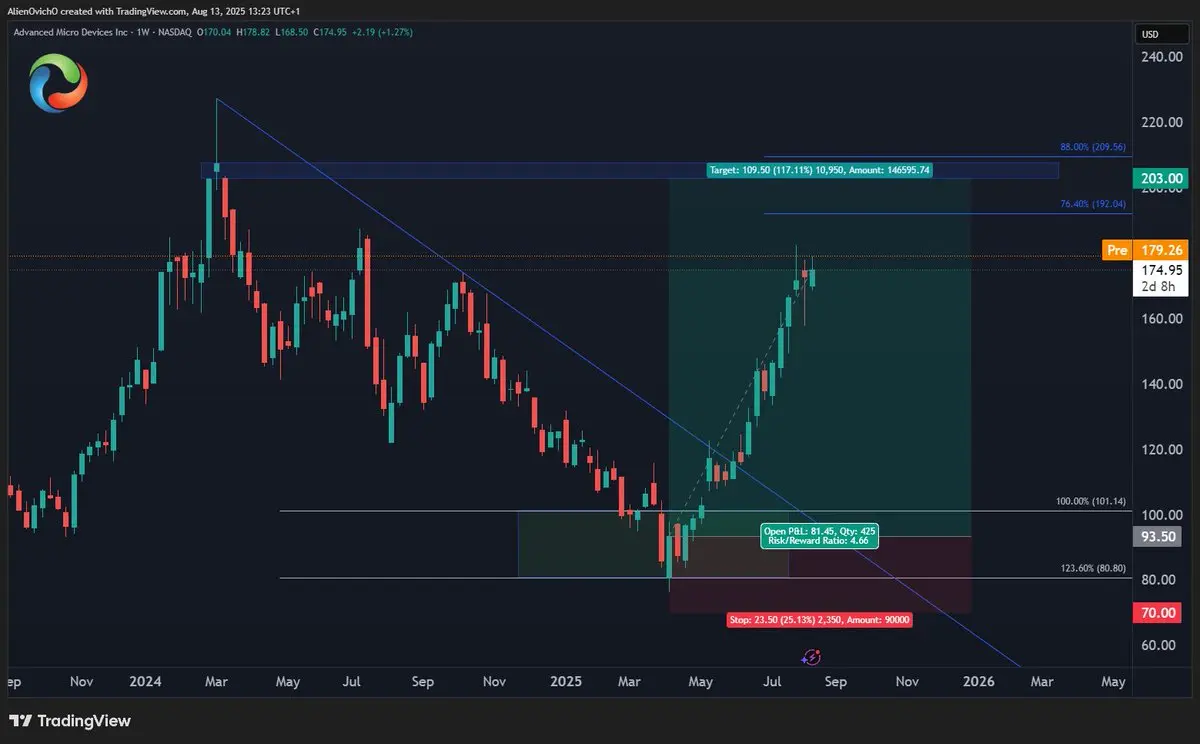
Task: Select the Open P&L Risk/Reward label
Action: [x=819, y=535]
